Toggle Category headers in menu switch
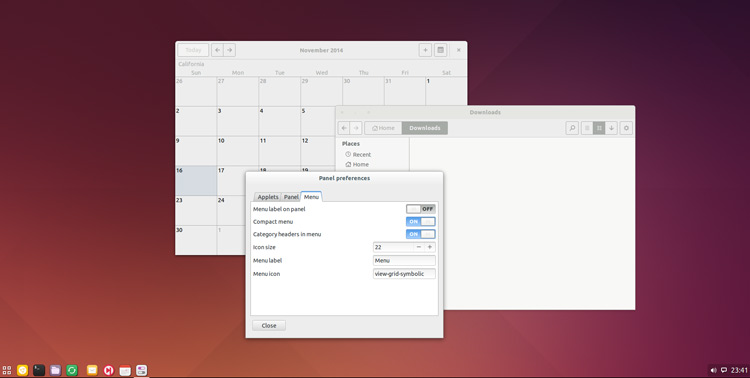 pyautogui.click(x=421, y=234)
